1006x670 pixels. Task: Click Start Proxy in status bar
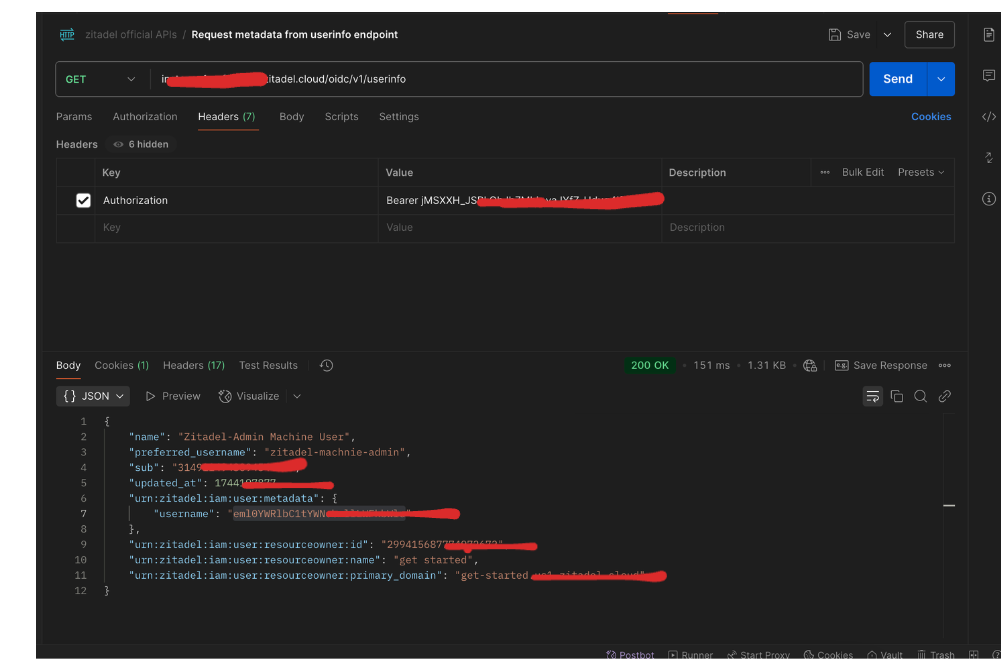tap(758, 655)
